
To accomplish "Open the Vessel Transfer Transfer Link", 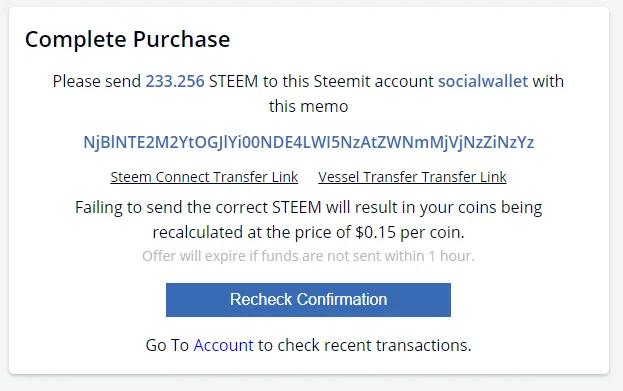I will (x=412, y=177).
